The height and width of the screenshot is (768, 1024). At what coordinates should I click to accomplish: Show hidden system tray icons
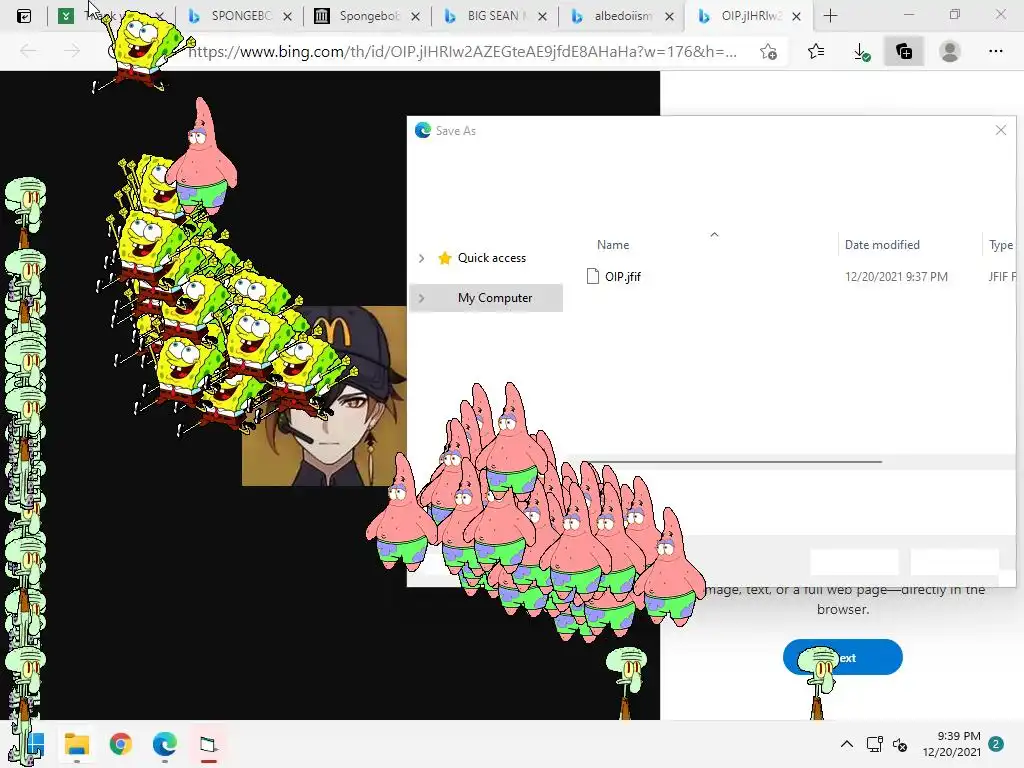pos(846,744)
